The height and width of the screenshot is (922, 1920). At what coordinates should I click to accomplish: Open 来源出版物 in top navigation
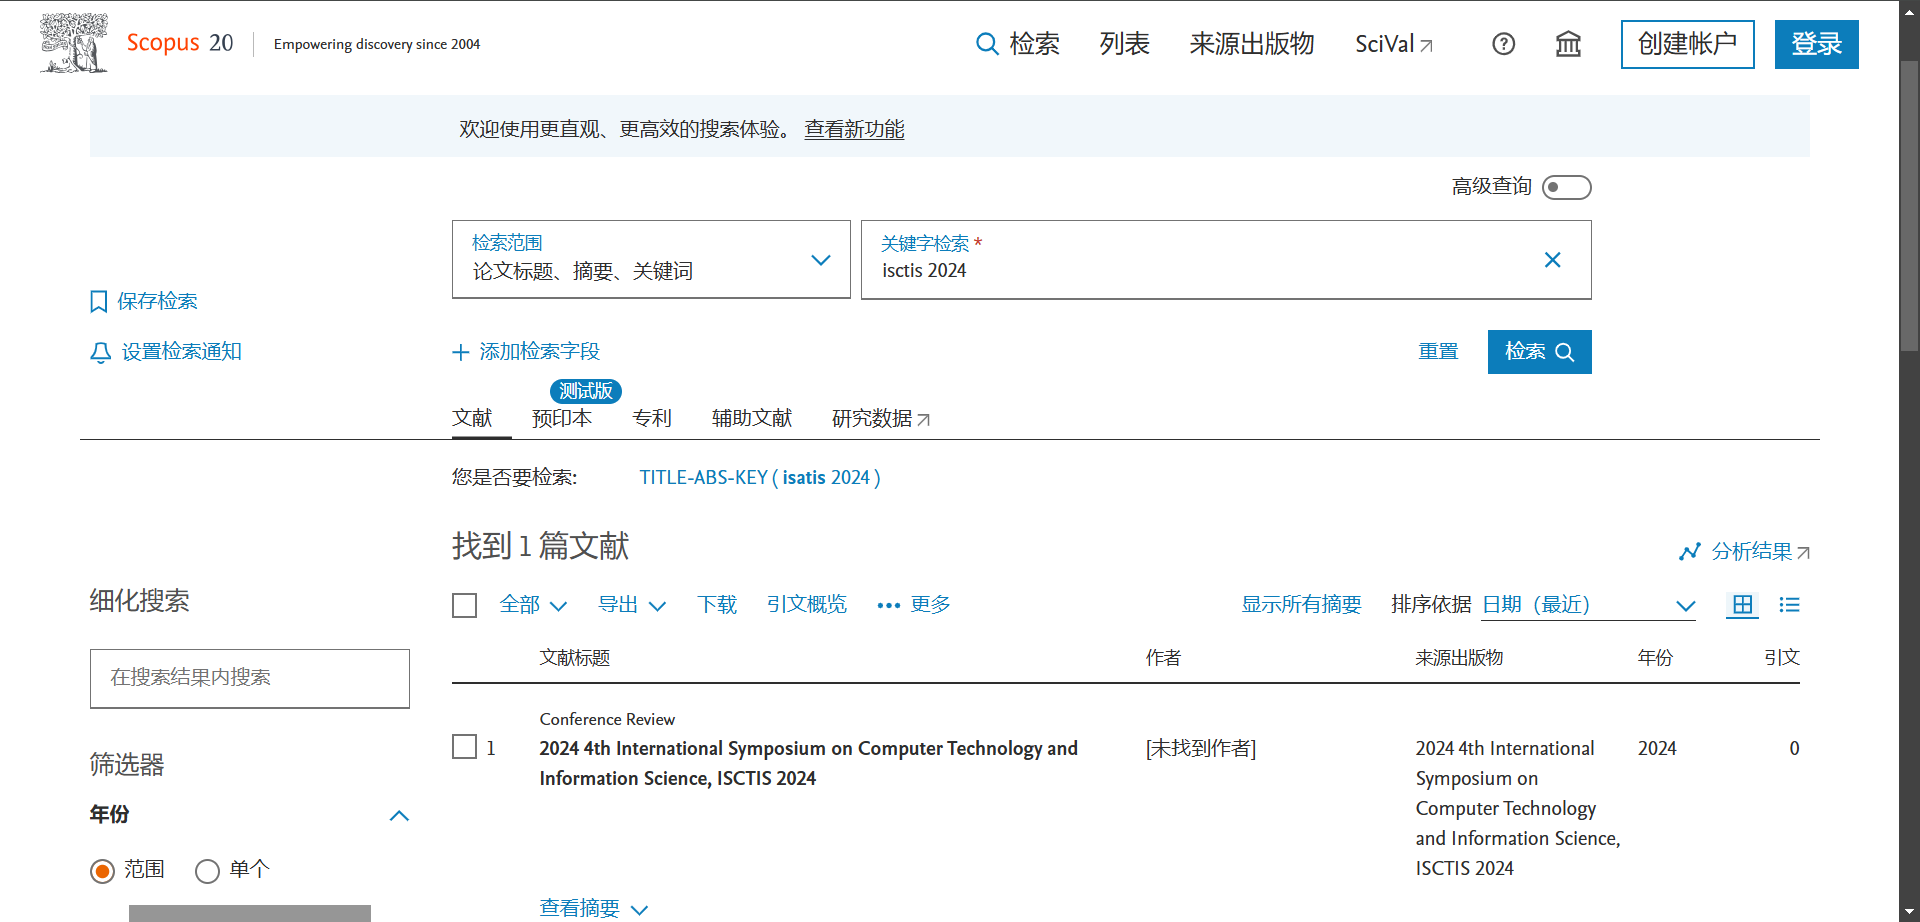(x=1252, y=44)
